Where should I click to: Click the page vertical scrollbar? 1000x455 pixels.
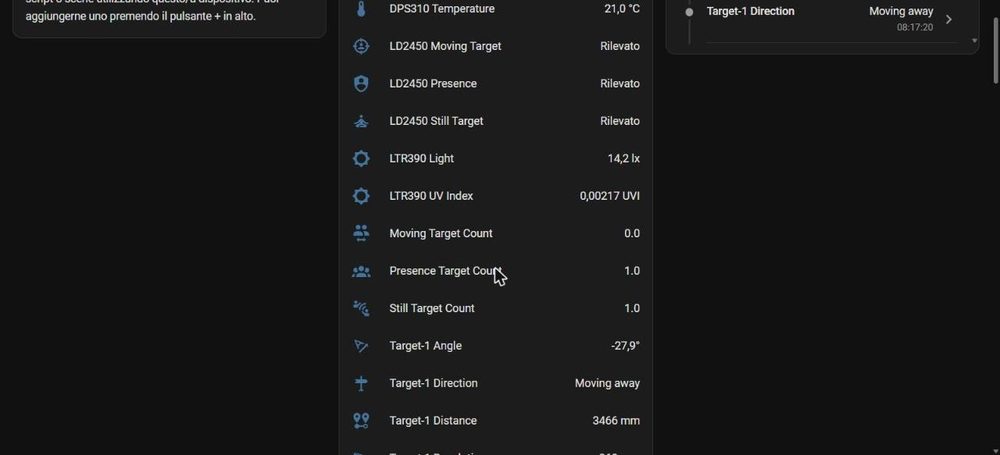pyautogui.click(x=996, y=51)
